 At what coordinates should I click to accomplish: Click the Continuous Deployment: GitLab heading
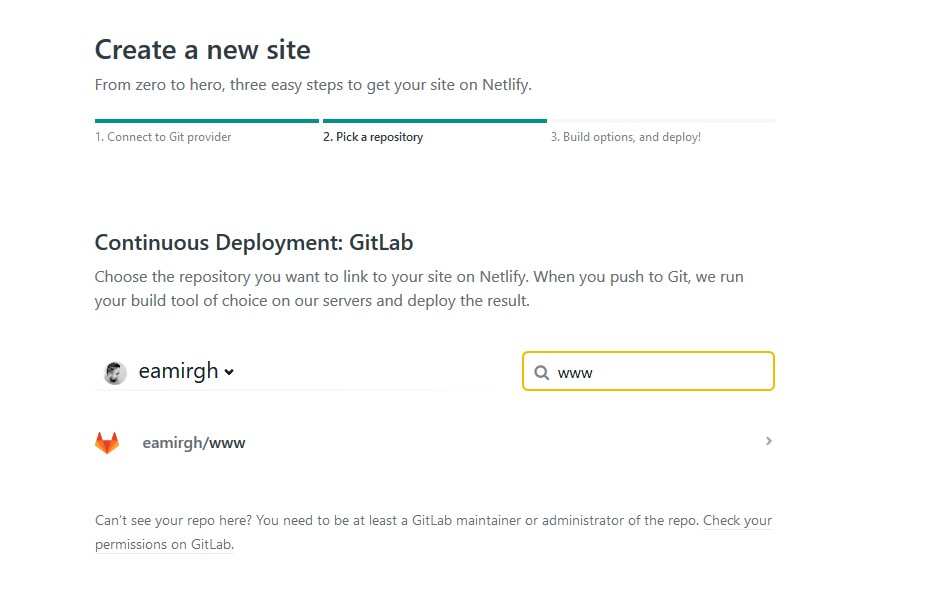coord(253,242)
